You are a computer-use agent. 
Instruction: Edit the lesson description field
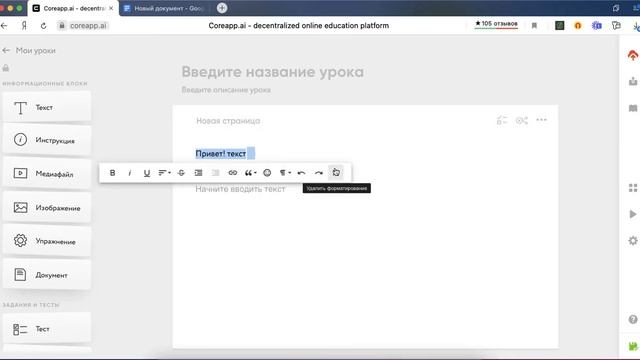[x=226, y=90]
